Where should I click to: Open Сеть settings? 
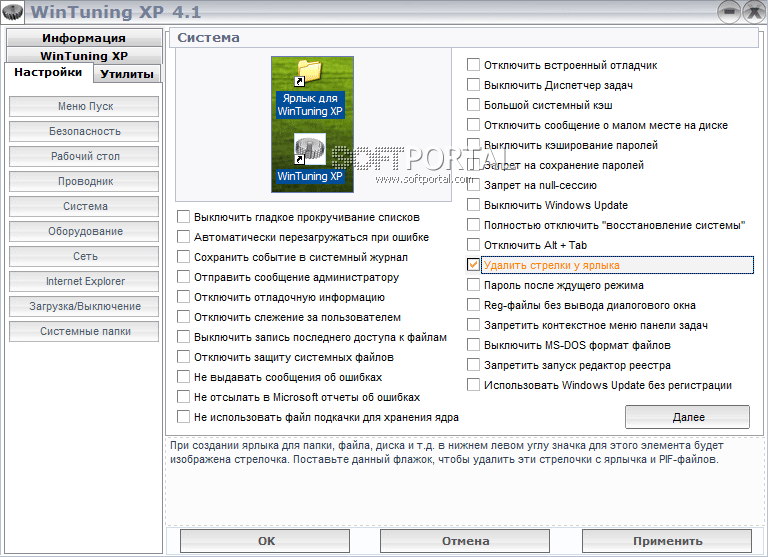[x=84, y=256]
